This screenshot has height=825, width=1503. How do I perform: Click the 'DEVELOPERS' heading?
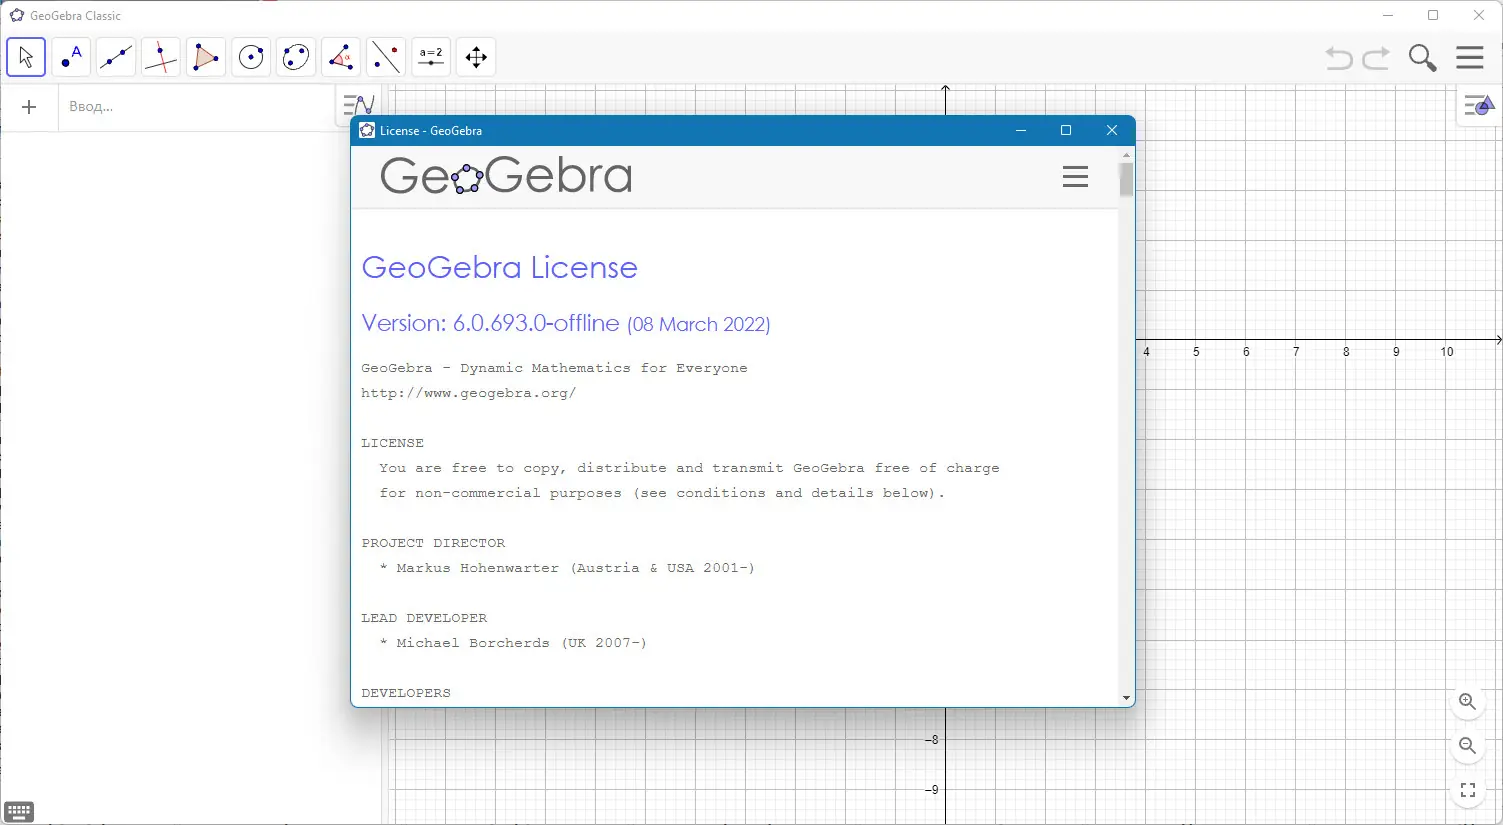[406, 693]
